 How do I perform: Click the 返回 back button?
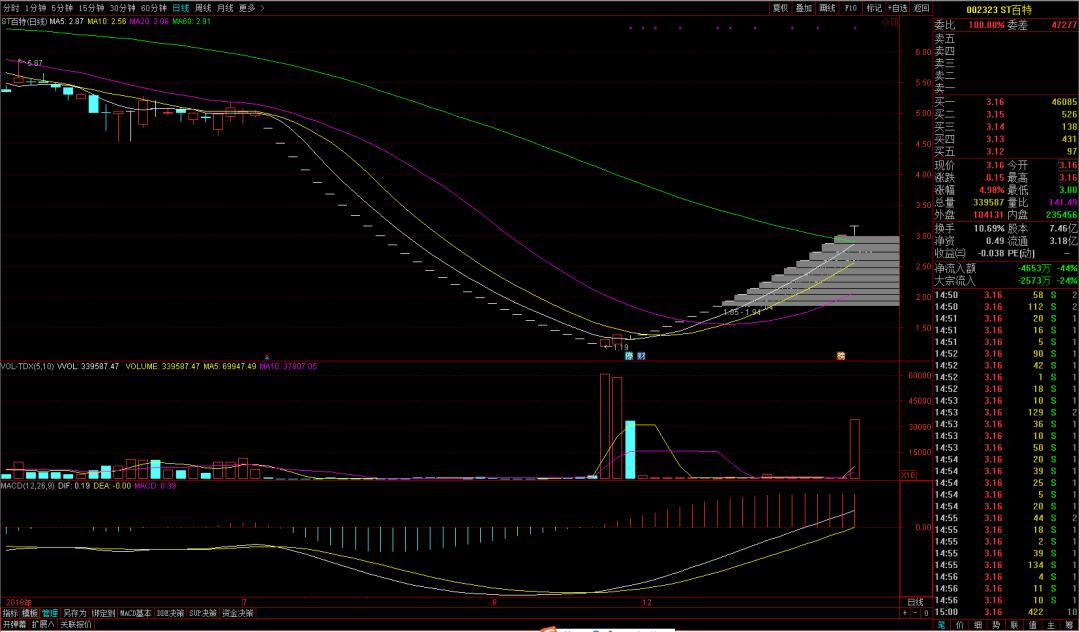[x=921, y=7]
